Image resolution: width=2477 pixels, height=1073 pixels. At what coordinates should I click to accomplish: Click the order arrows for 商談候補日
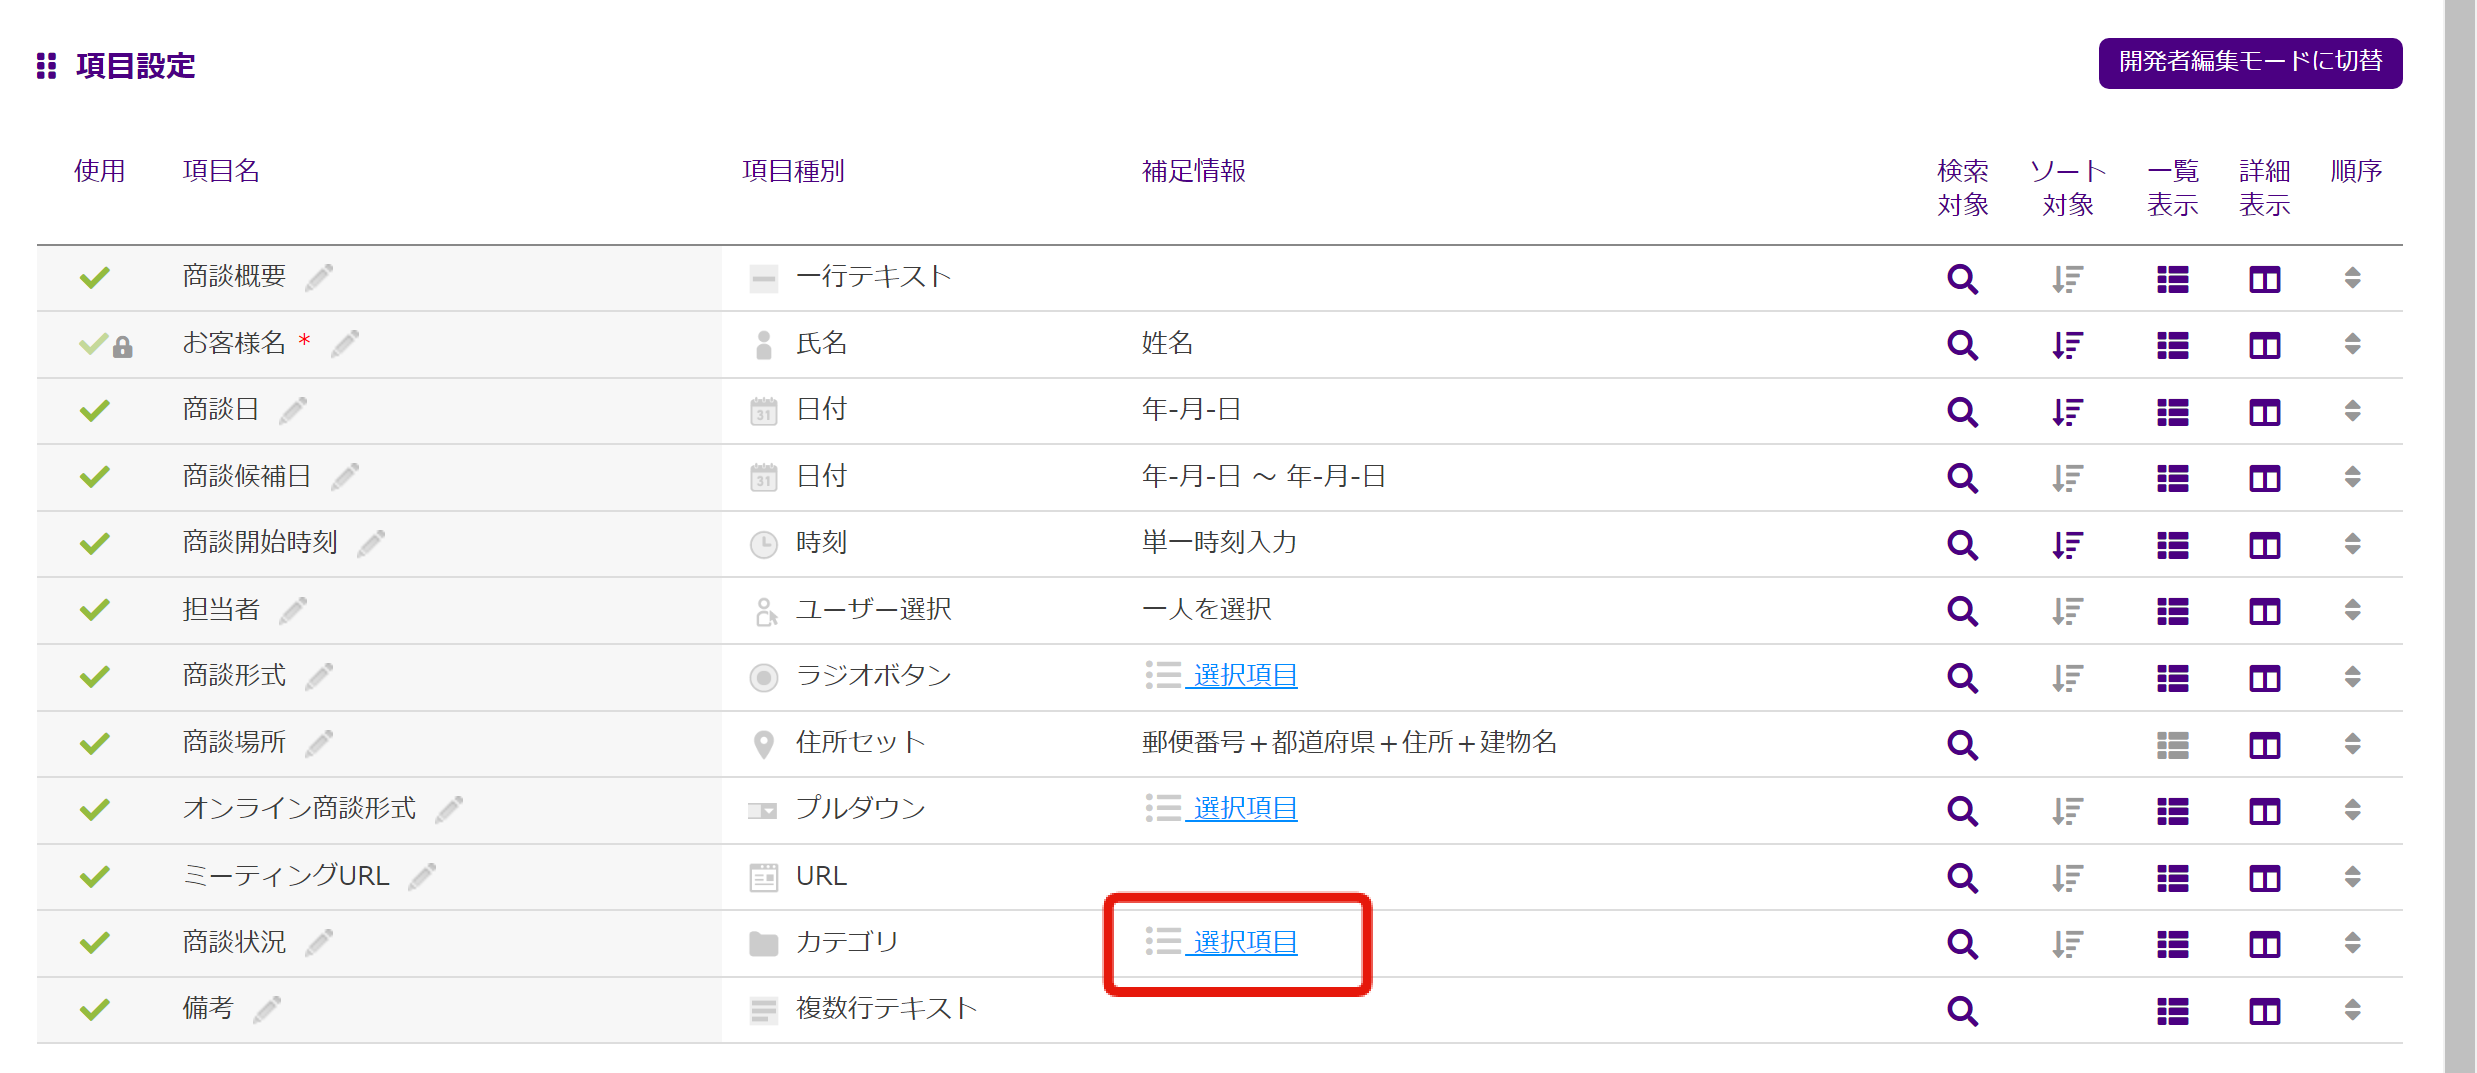point(2353,477)
